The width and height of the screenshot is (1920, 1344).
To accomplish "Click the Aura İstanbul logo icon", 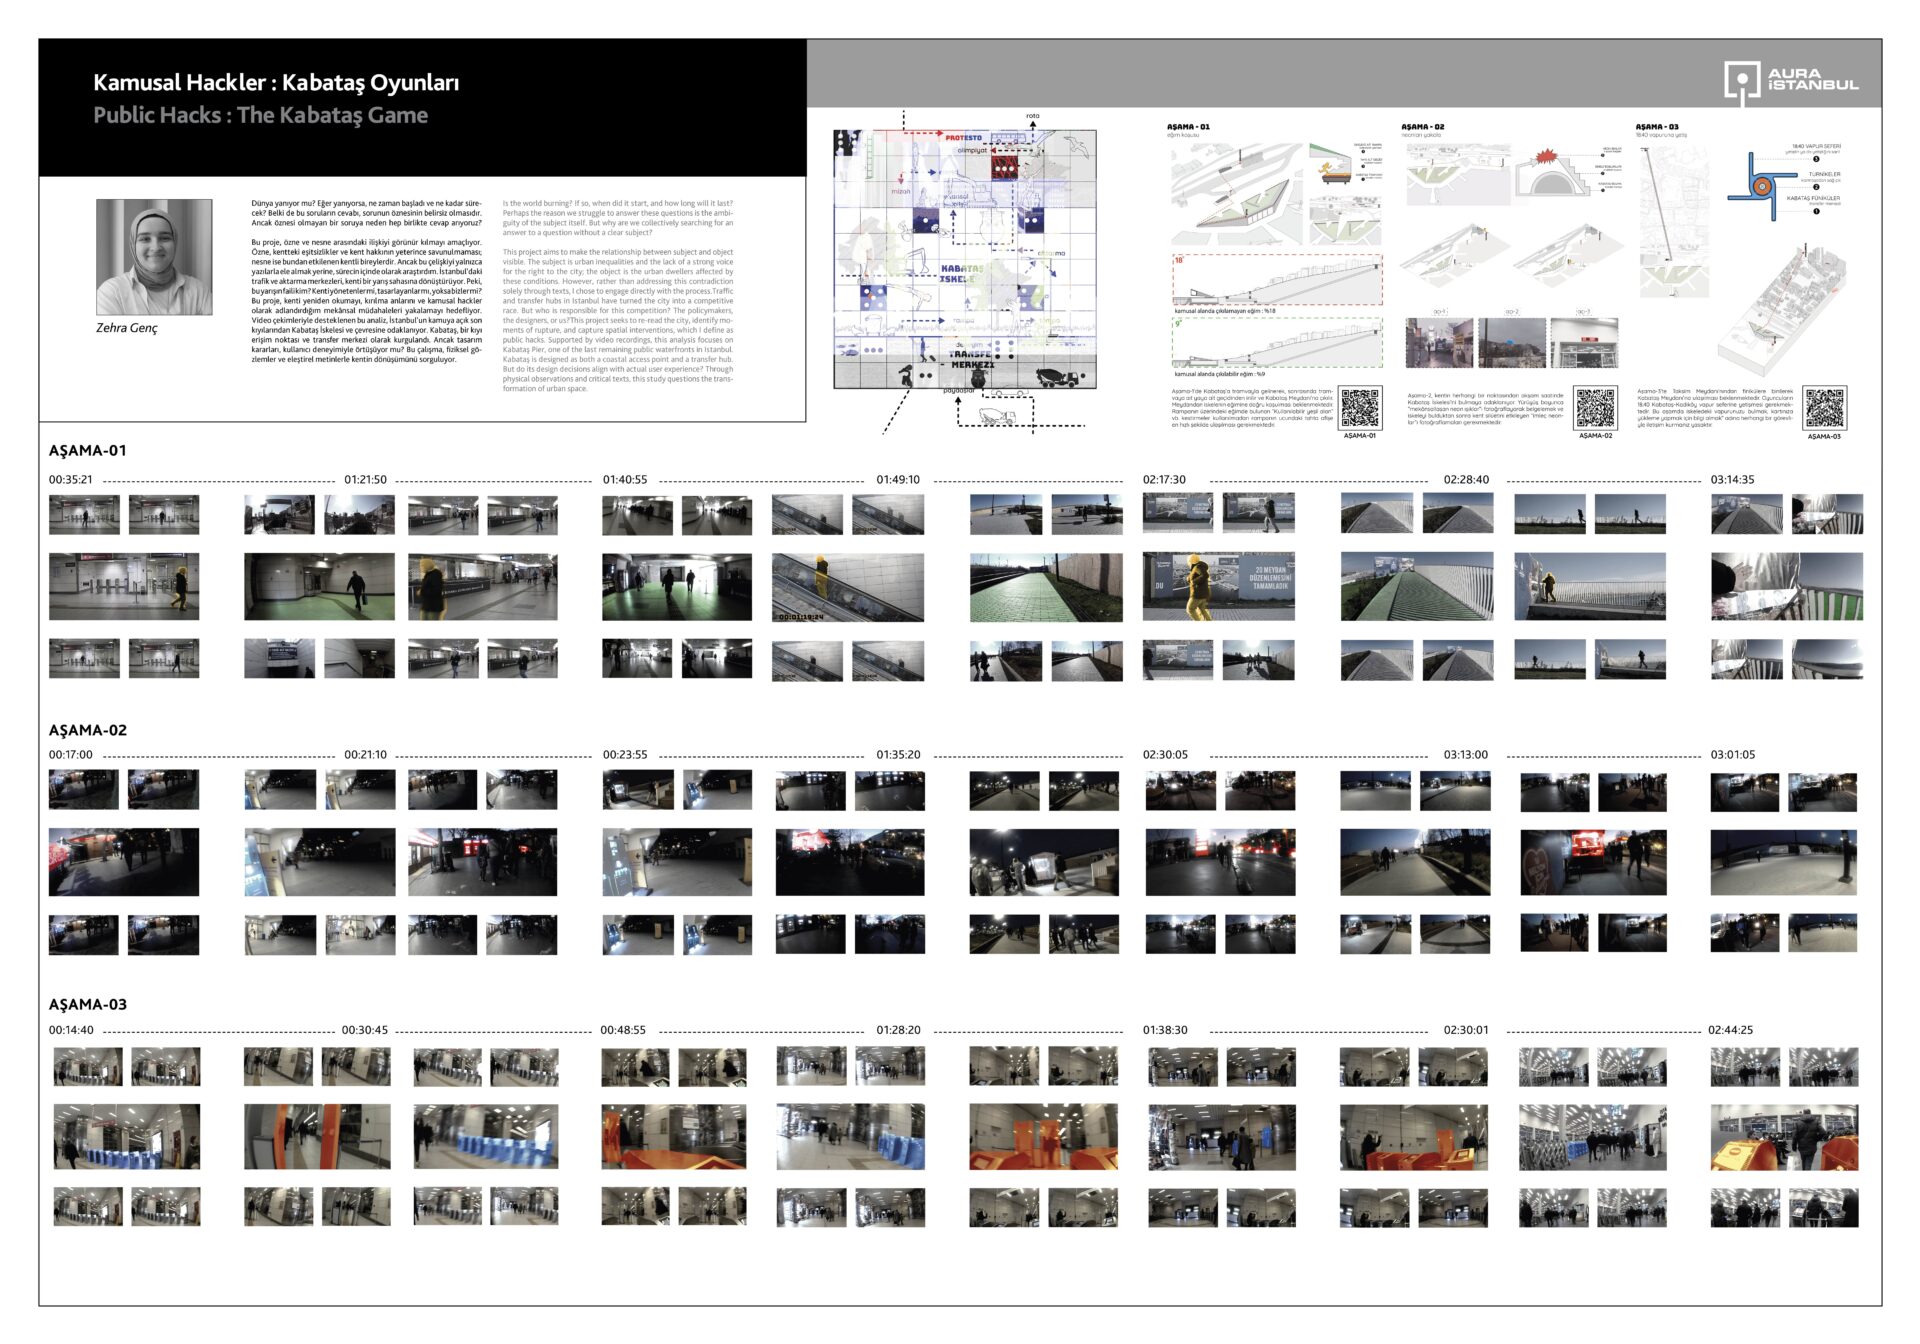I will coord(1741,82).
